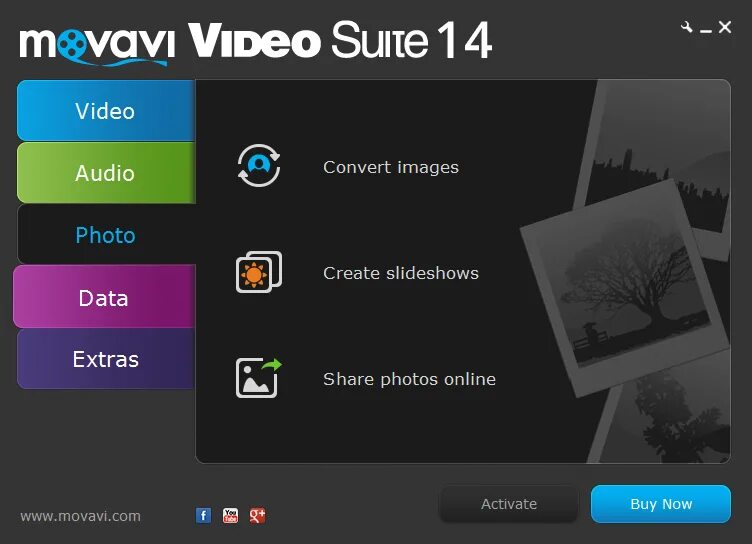This screenshot has width=752, height=544.
Task: Choose the Convert images text label
Action: 391,167
